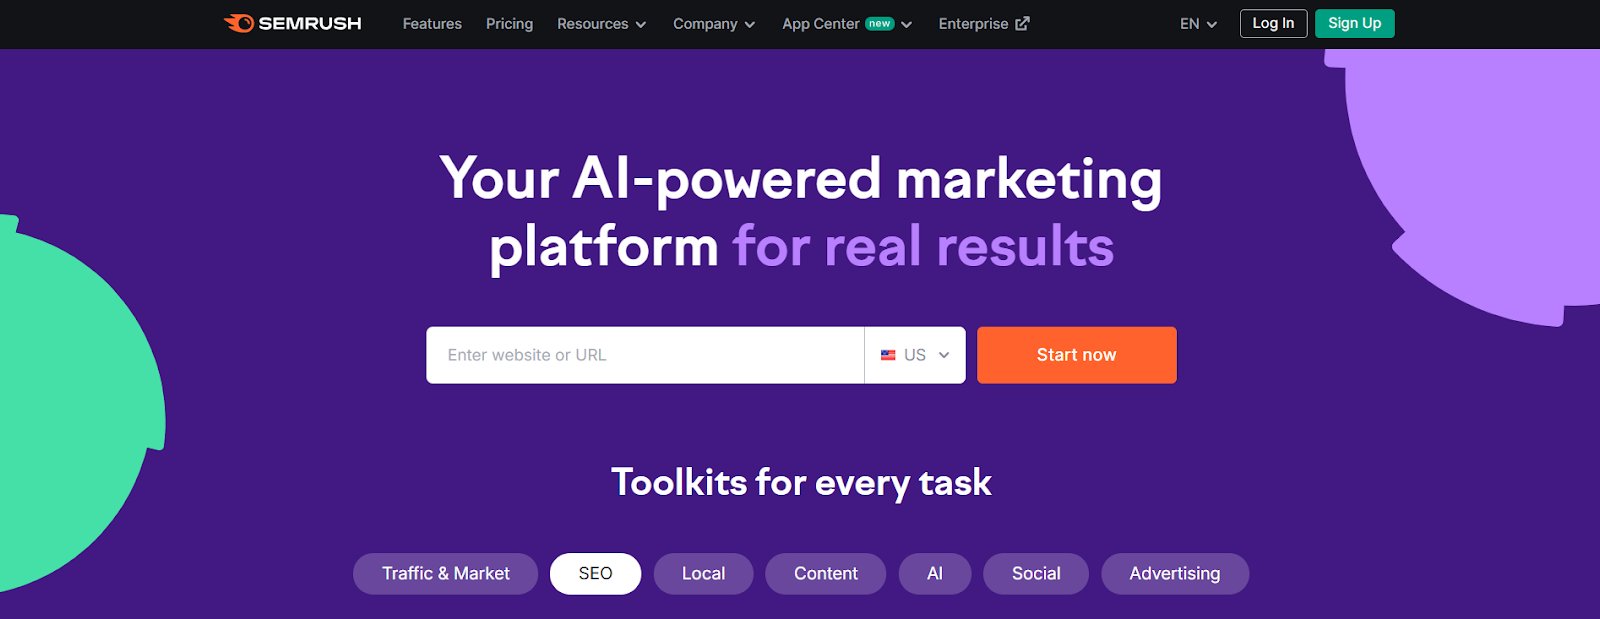Expand the Resources dropdown menu
The height and width of the screenshot is (619, 1600).
click(x=601, y=24)
